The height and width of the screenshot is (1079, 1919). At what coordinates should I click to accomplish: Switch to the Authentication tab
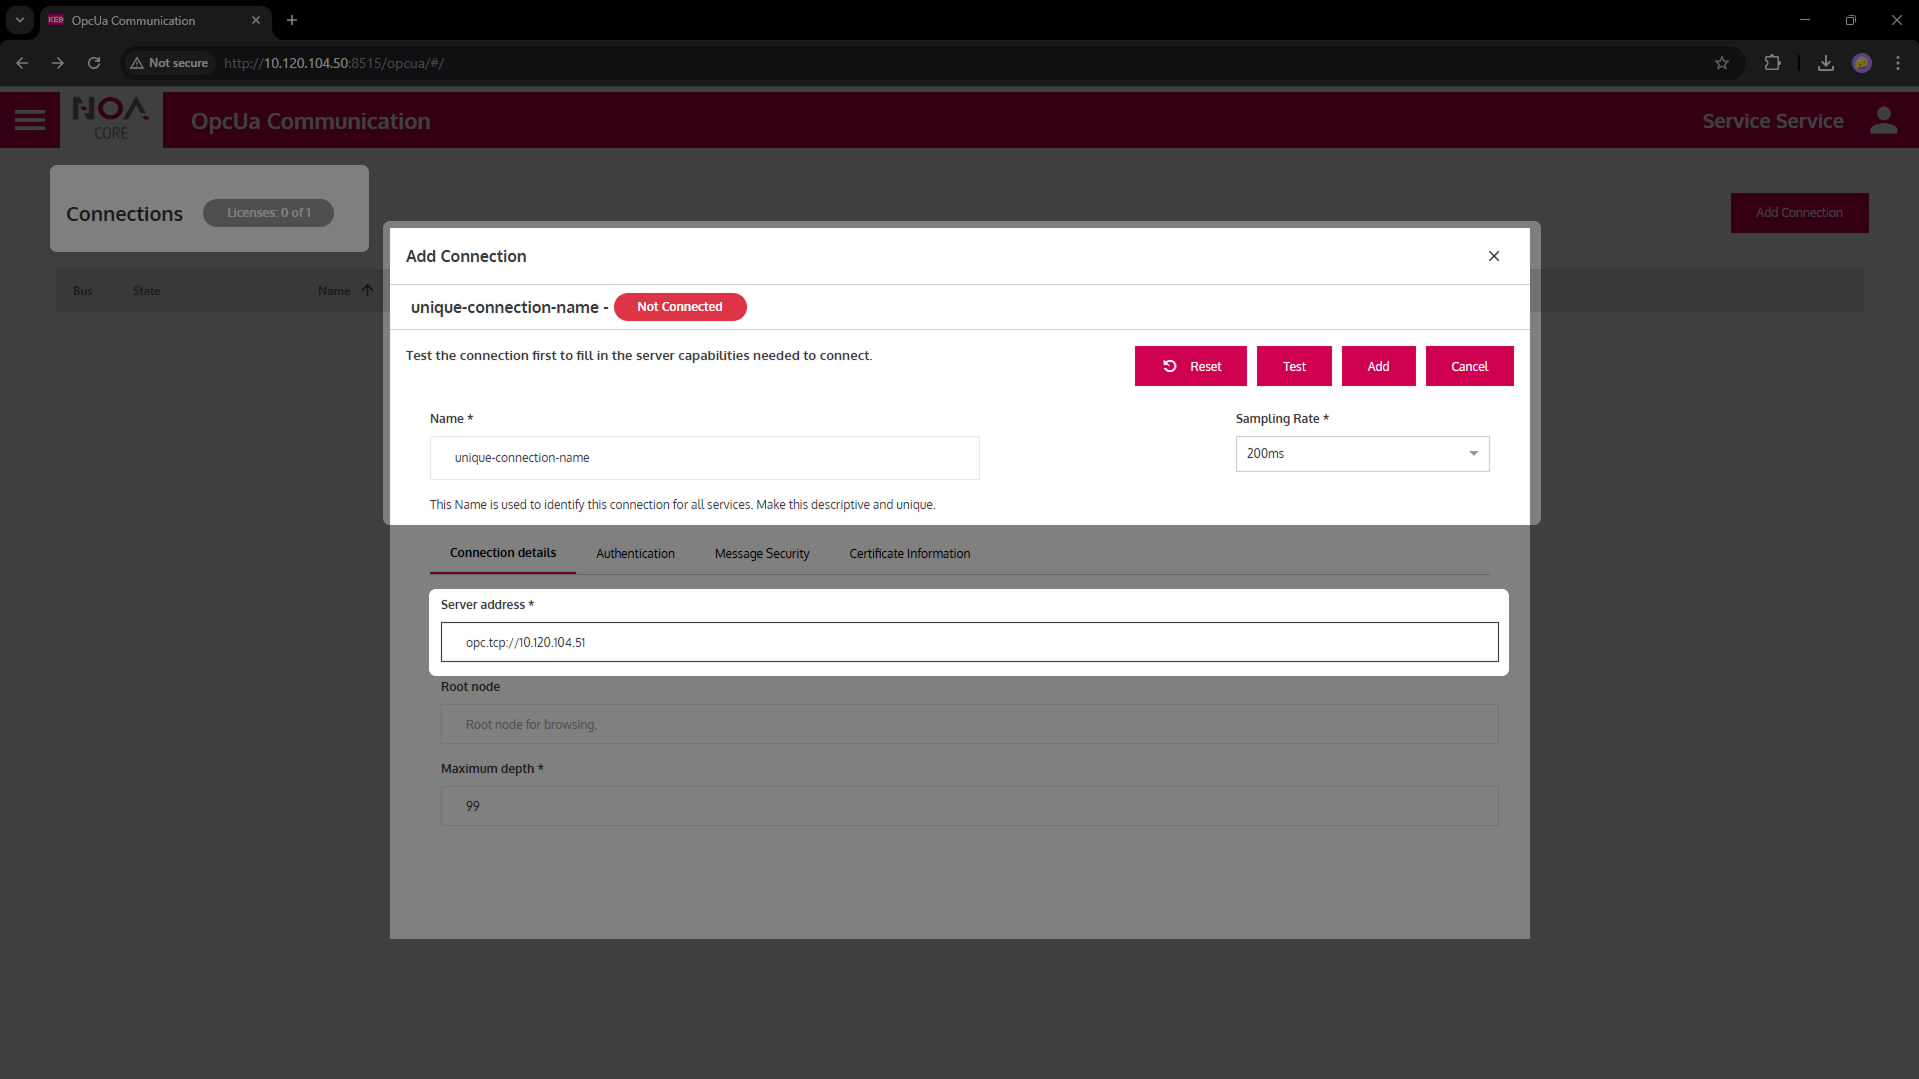[635, 553]
